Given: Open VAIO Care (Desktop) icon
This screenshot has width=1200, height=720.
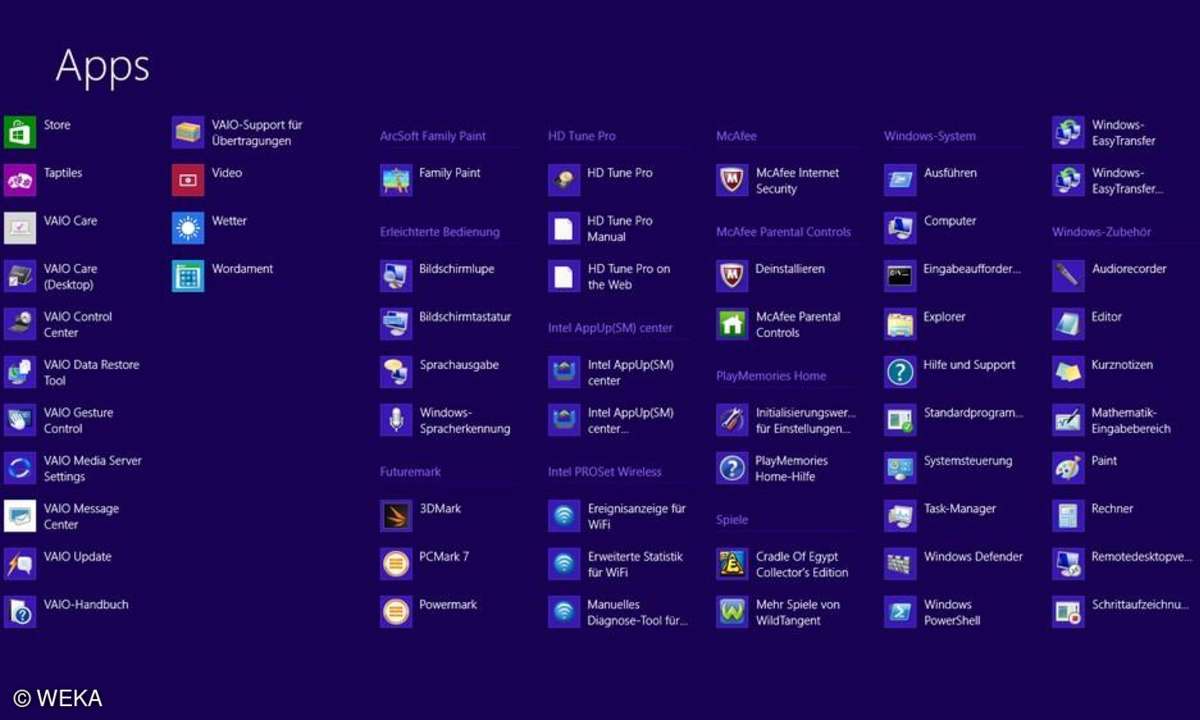Looking at the screenshot, I should 20,276.
